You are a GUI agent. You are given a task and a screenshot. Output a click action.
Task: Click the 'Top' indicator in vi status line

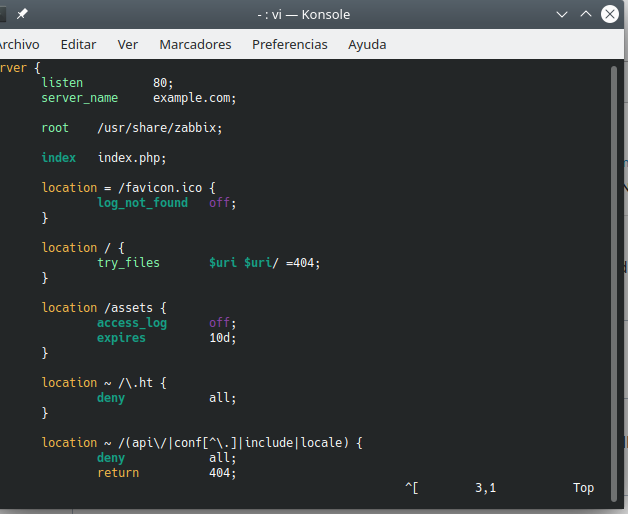[x=583, y=488]
